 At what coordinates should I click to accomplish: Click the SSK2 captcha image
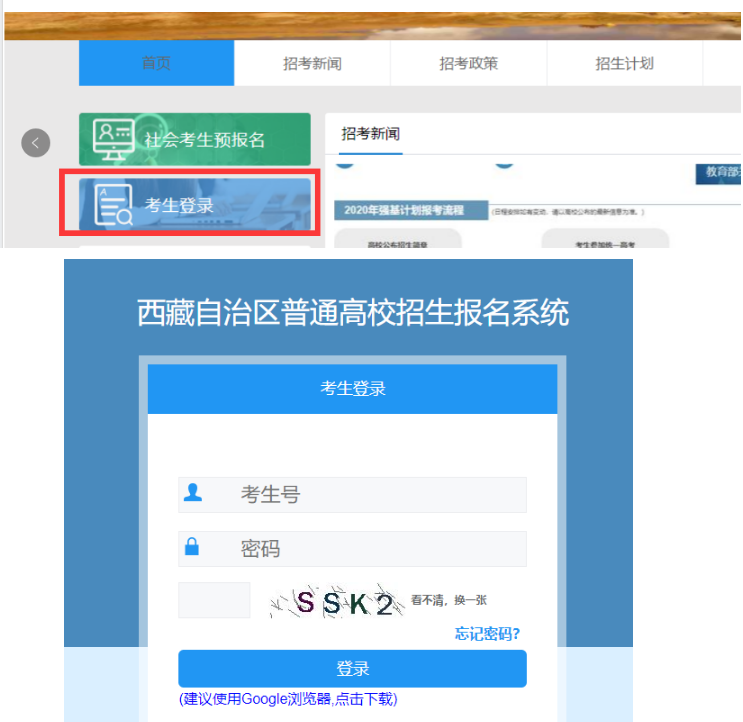[x=335, y=602]
